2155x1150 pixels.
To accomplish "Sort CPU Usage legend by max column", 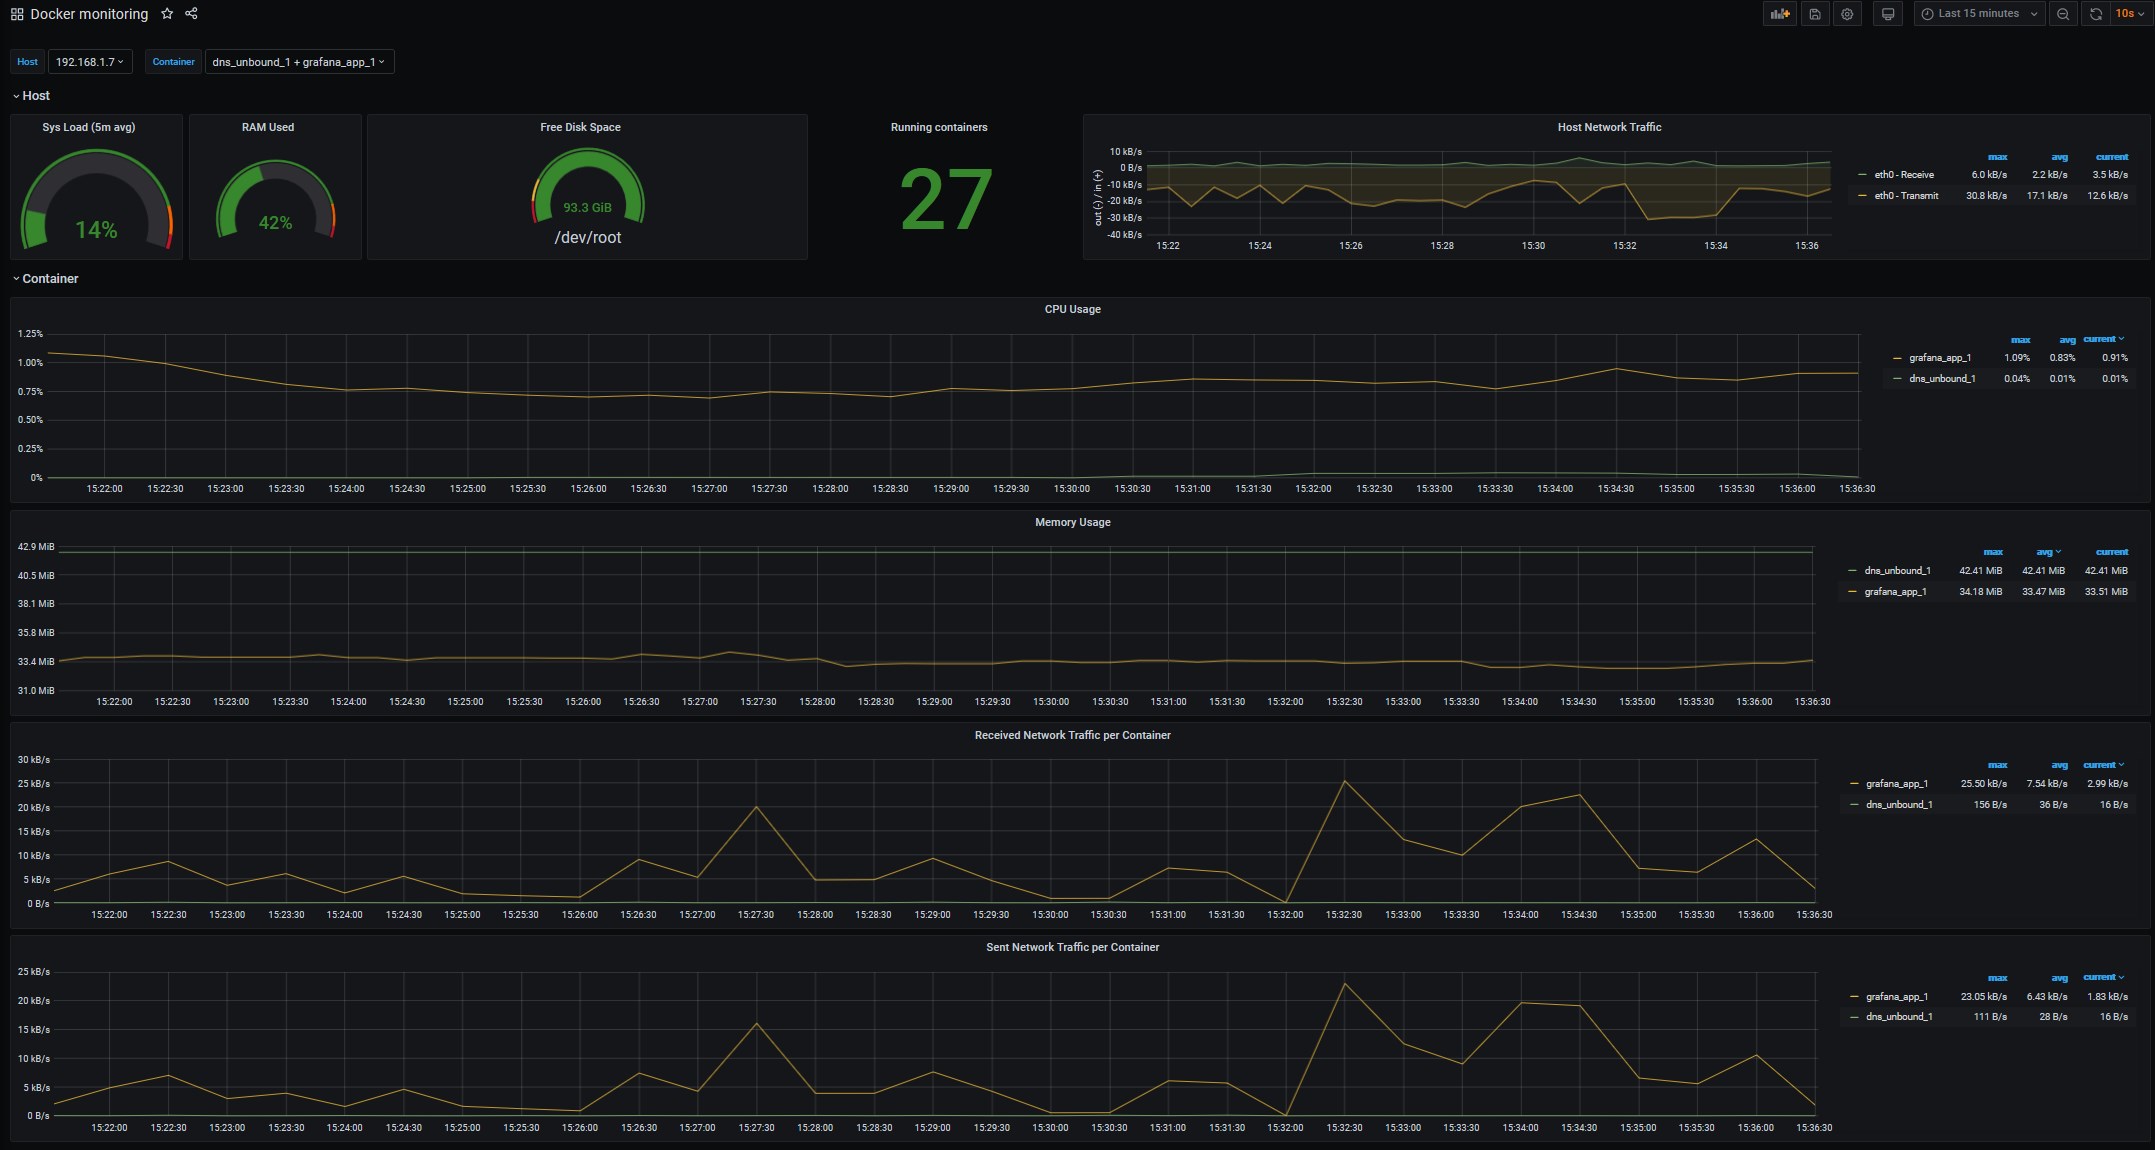I will (x=2020, y=340).
